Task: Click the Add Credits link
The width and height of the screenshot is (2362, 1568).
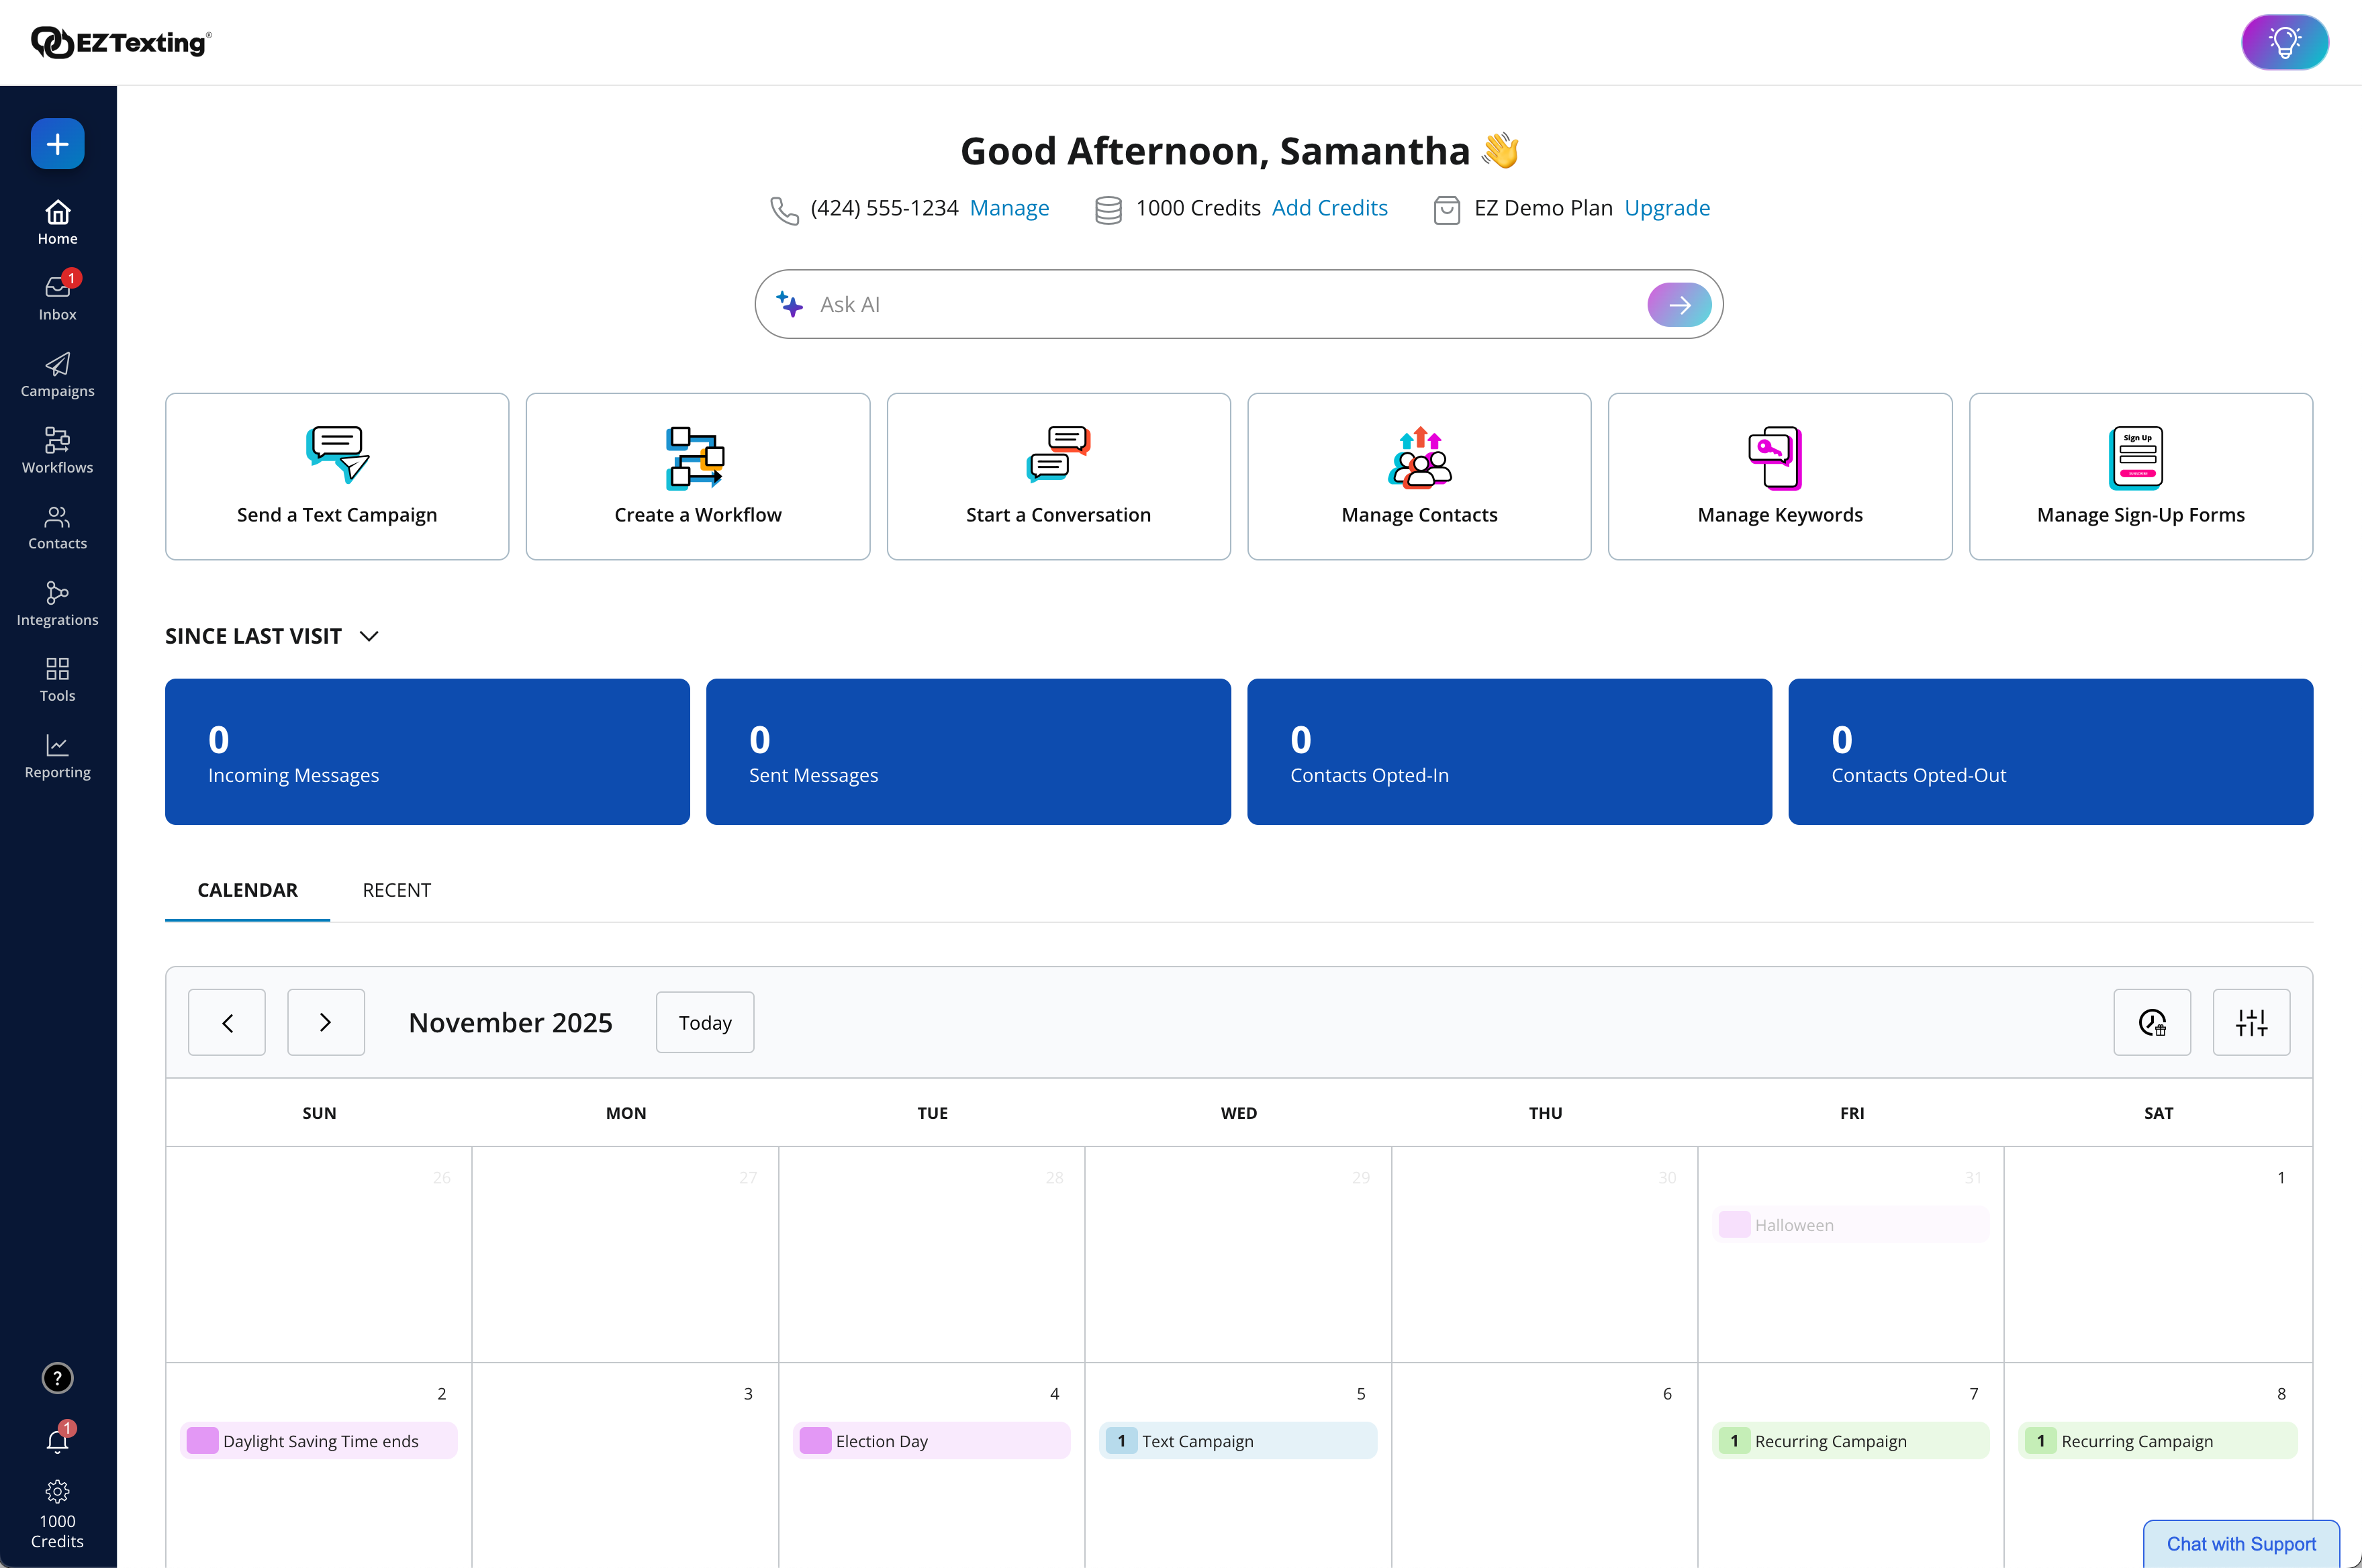Action: (1329, 208)
